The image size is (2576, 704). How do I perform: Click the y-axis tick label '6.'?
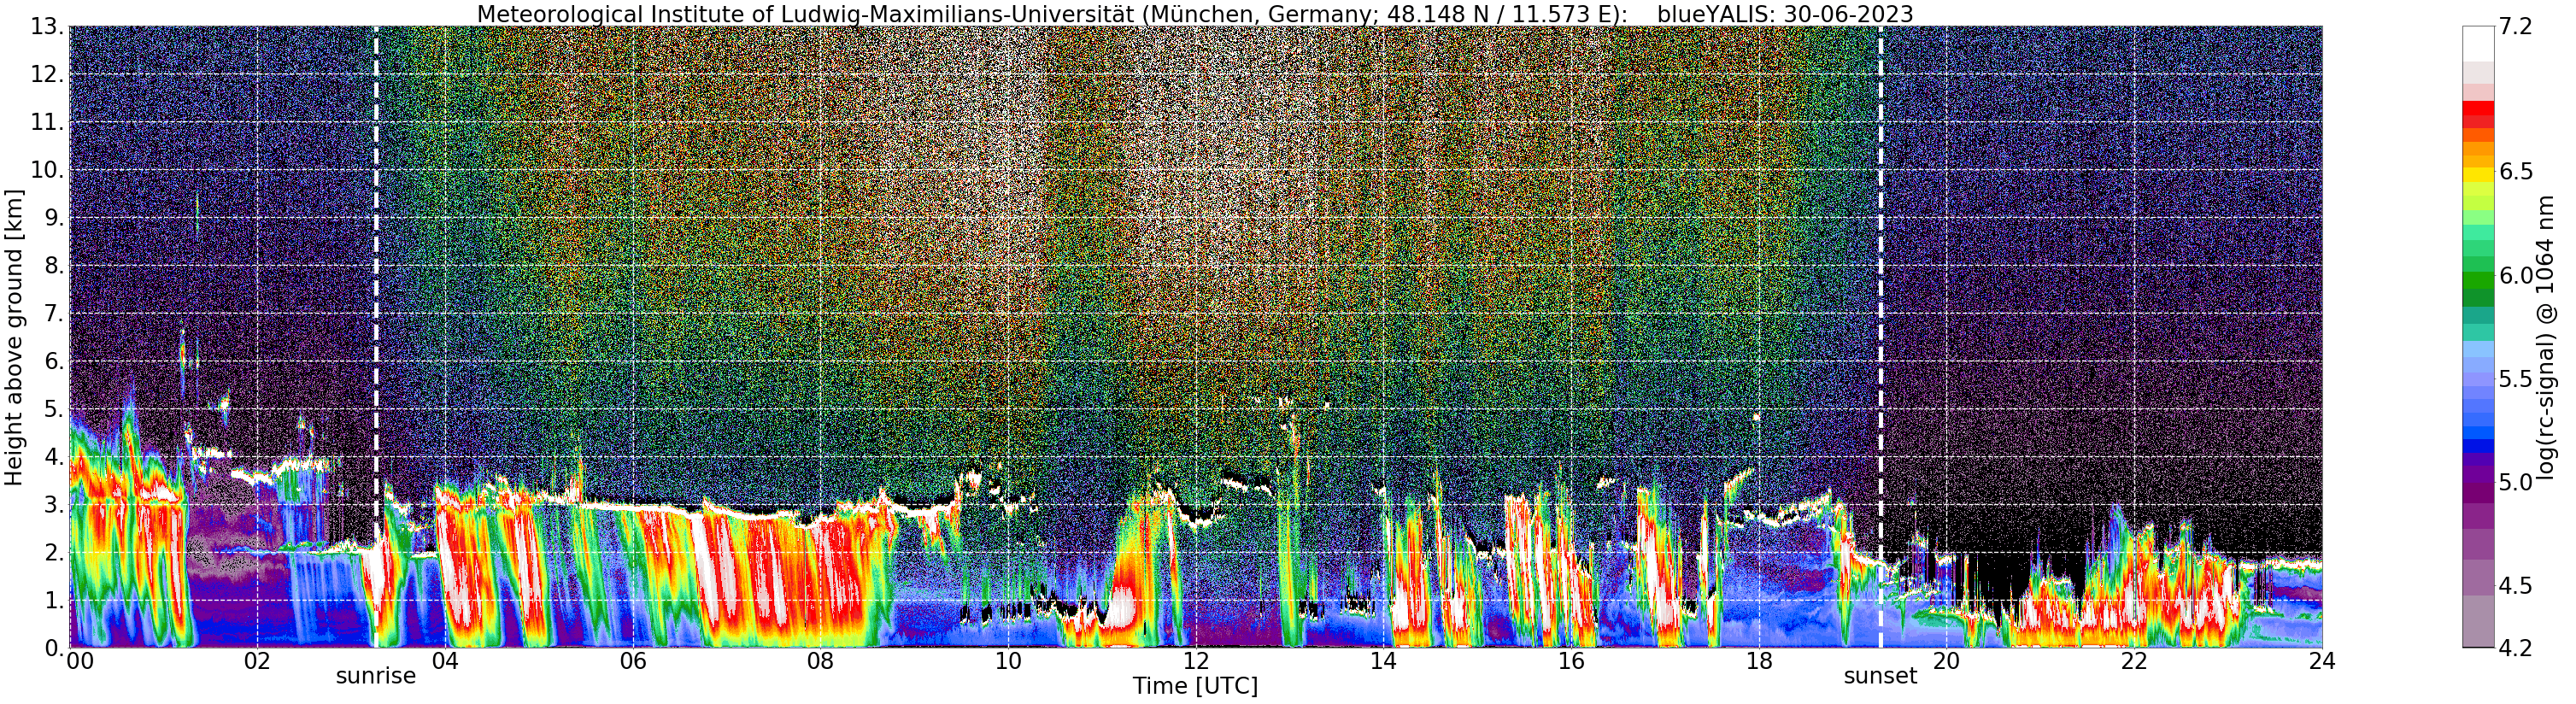tap(54, 362)
